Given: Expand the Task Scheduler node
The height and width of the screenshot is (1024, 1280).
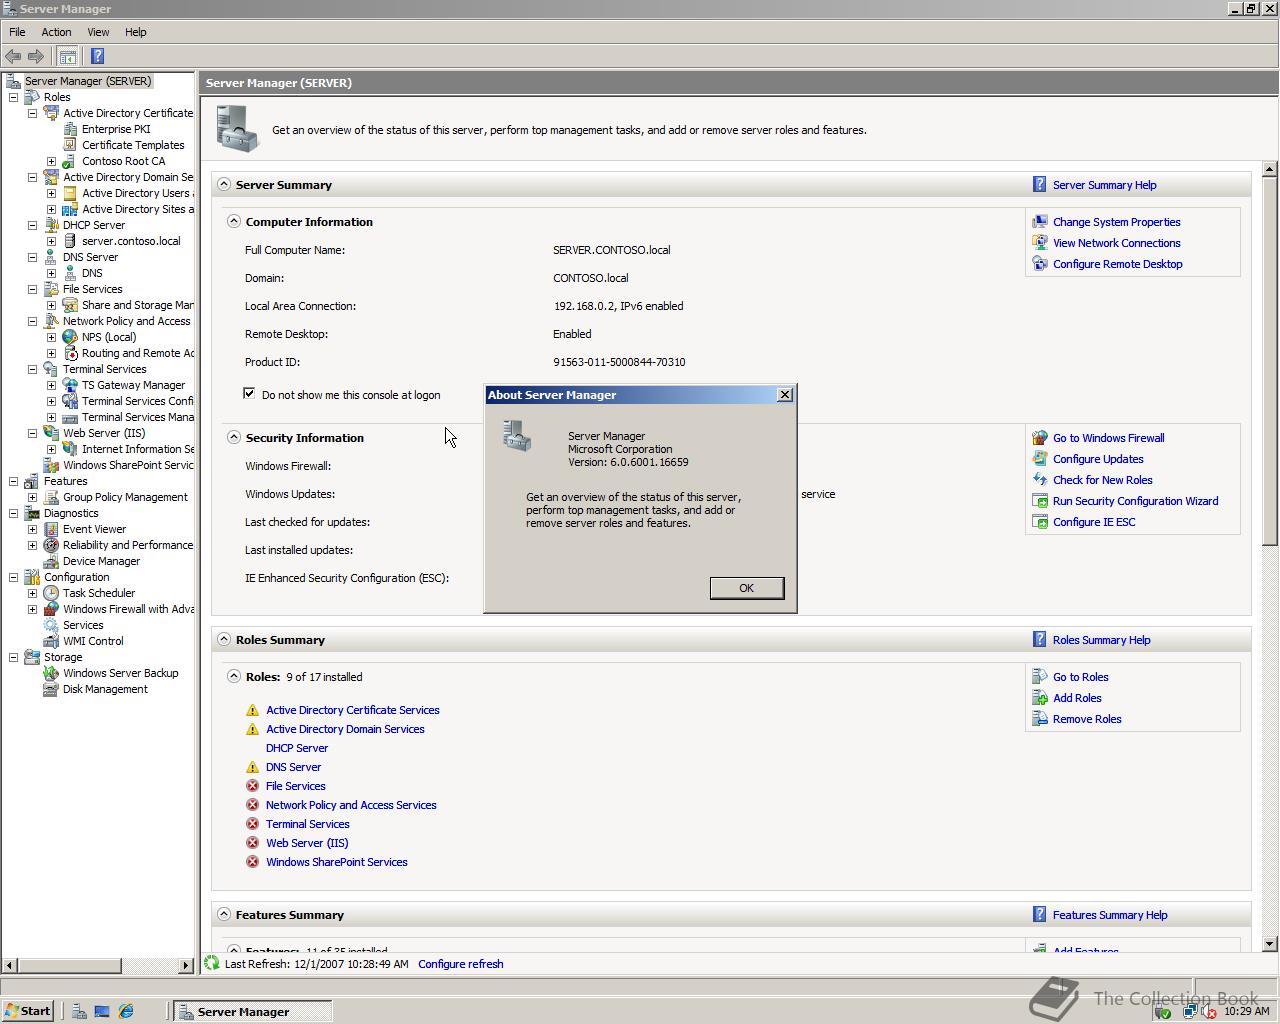Looking at the screenshot, I should pyautogui.click(x=32, y=593).
